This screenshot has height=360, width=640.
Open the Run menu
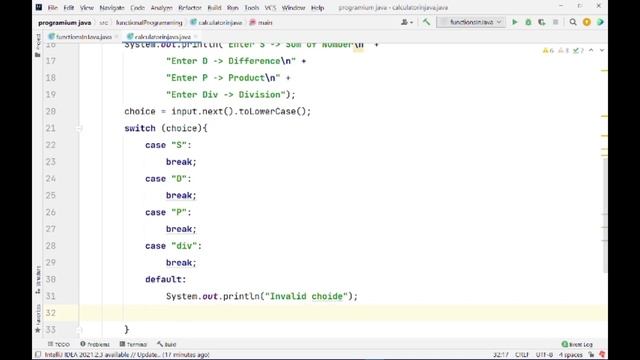pyautogui.click(x=233, y=8)
